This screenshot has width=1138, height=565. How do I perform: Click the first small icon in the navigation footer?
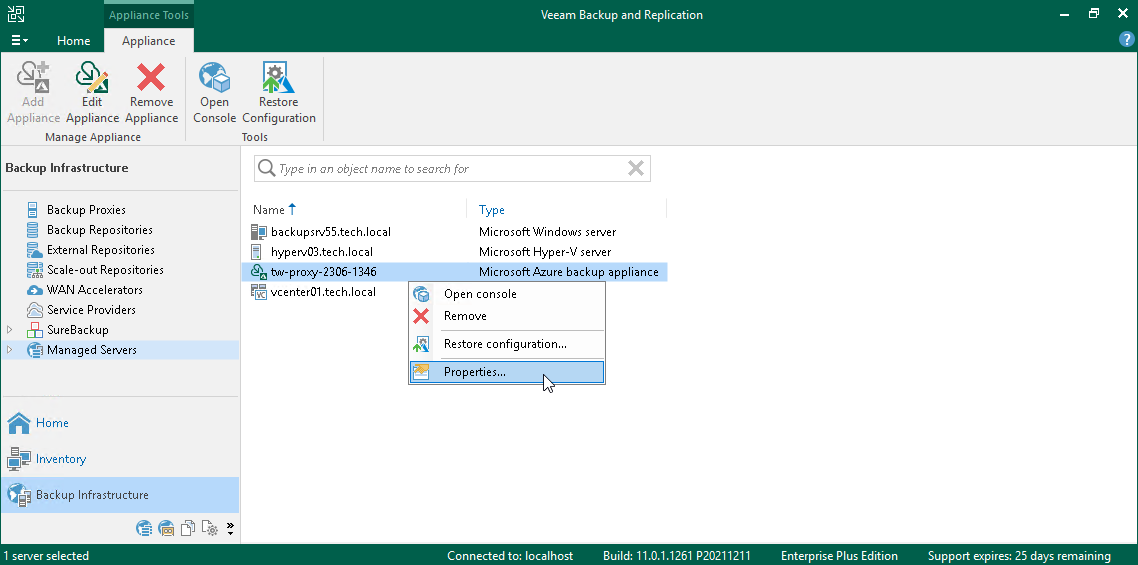(x=144, y=528)
